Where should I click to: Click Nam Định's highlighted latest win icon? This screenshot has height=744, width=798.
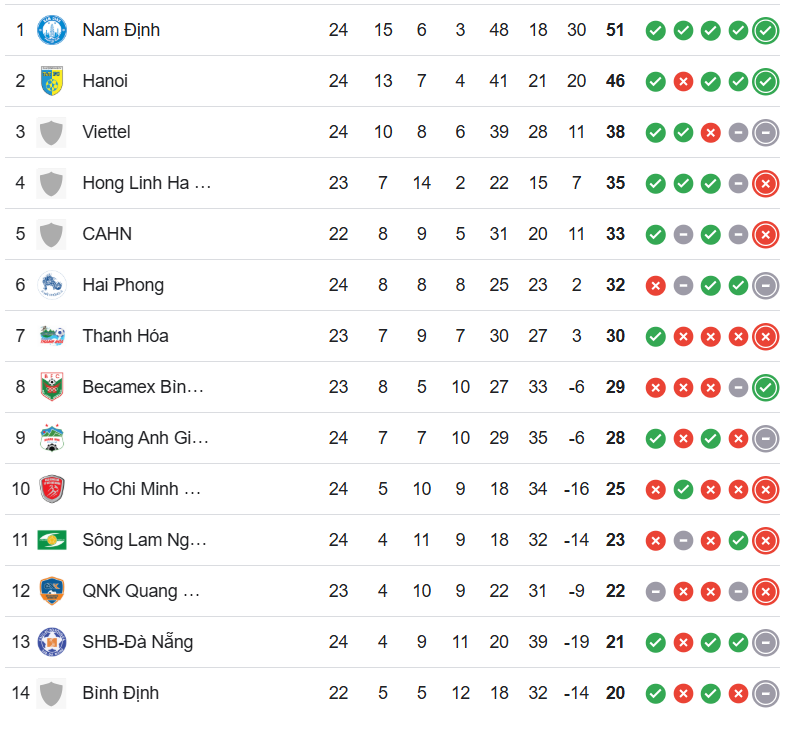pos(766,31)
